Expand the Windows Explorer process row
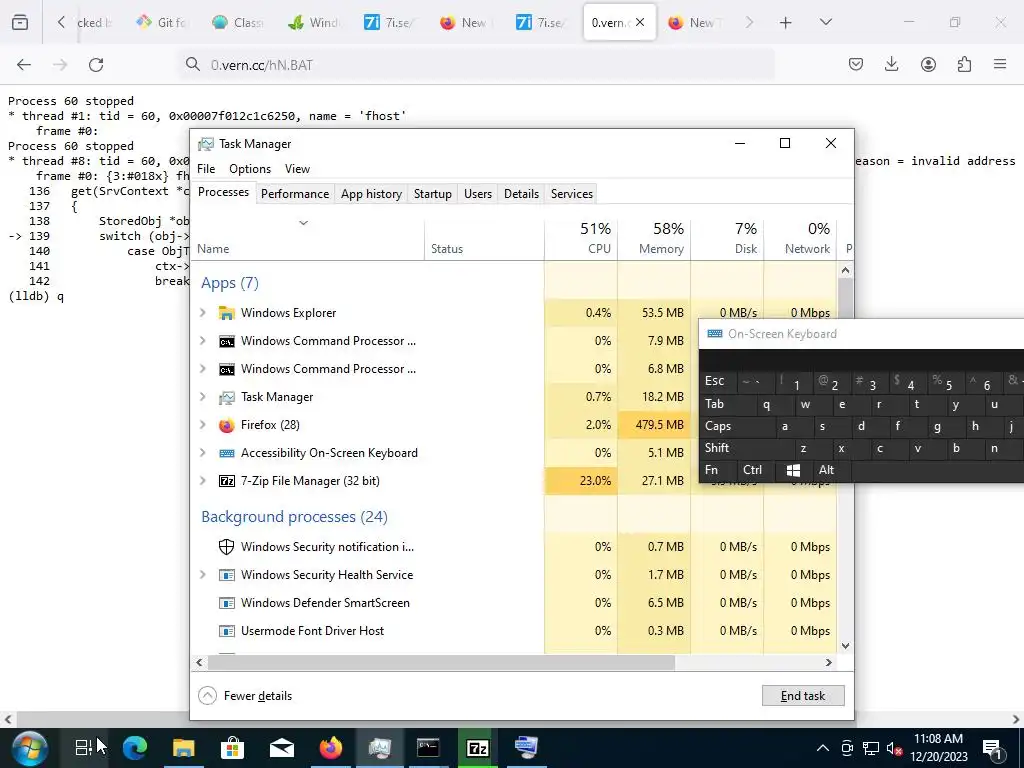The width and height of the screenshot is (1024, 768). click(x=202, y=313)
